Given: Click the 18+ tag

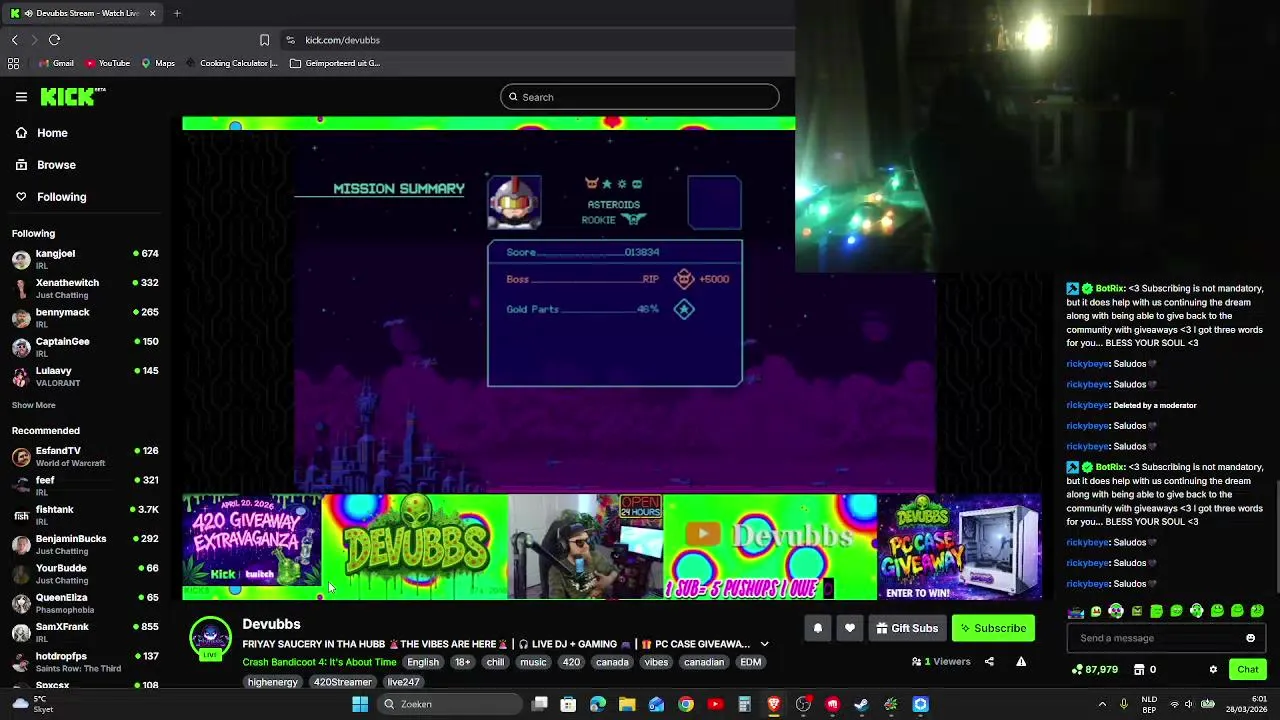Looking at the screenshot, I should [462, 662].
